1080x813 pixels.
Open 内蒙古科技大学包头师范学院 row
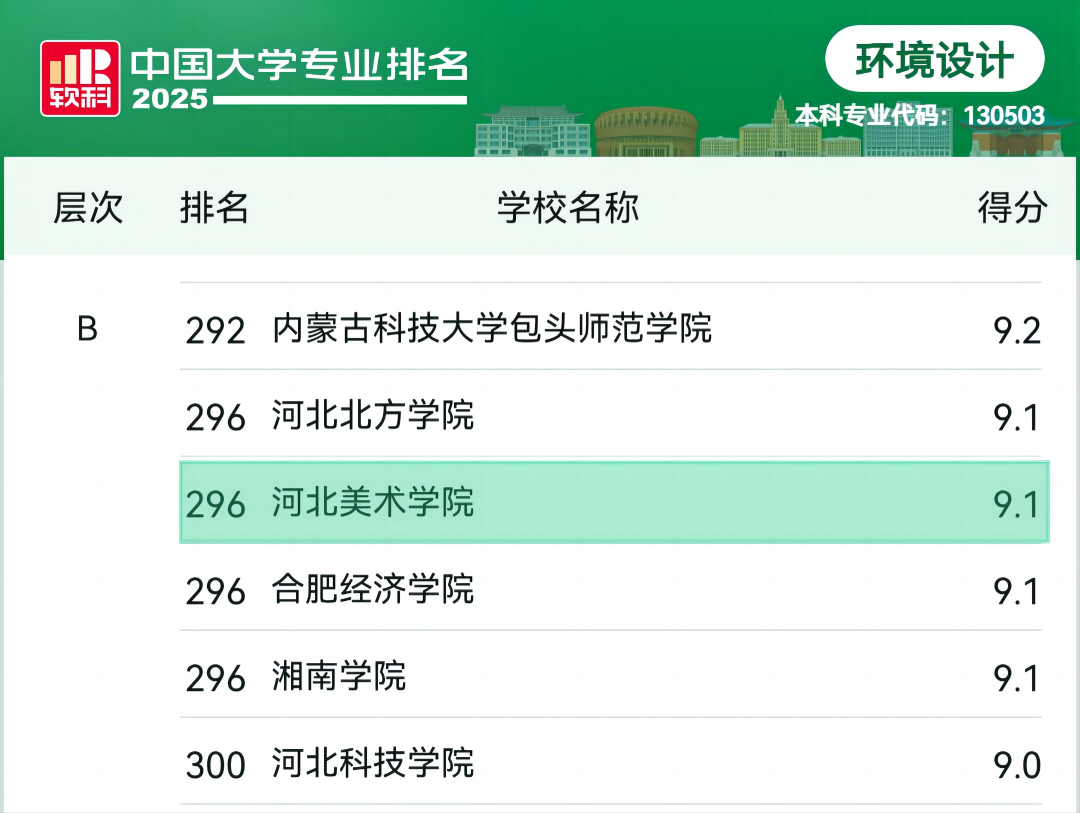(492, 329)
